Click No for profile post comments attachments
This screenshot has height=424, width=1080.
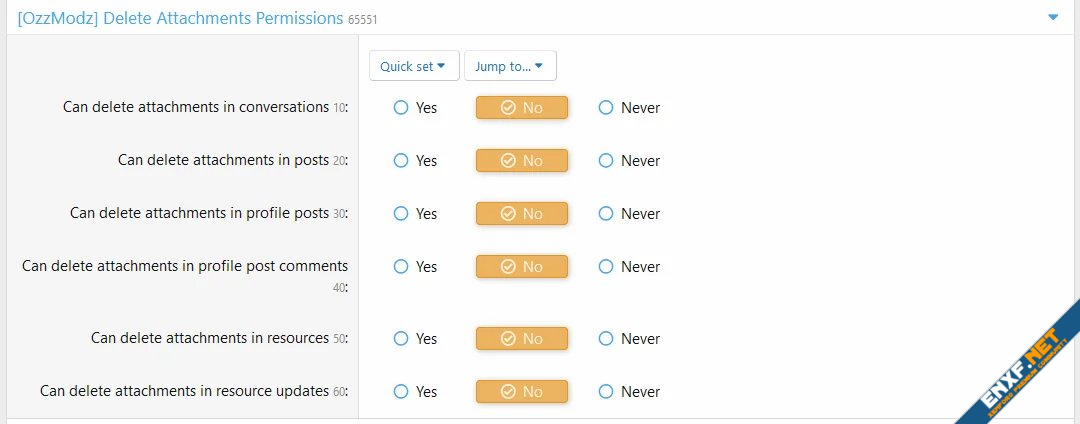pyautogui.click(x=521, y=267)
